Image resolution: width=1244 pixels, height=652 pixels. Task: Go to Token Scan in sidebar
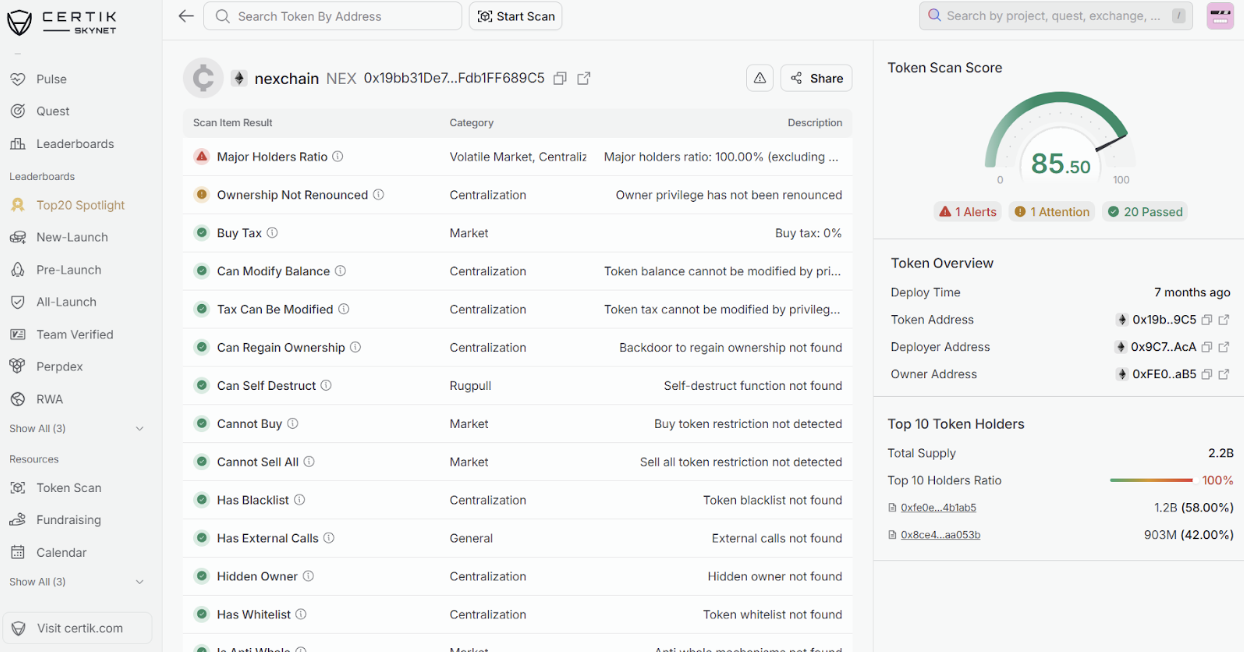[68, 488]
